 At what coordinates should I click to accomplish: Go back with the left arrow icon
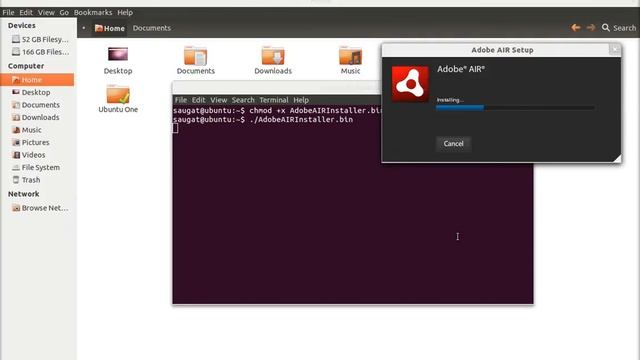click(x=576, y=28)
